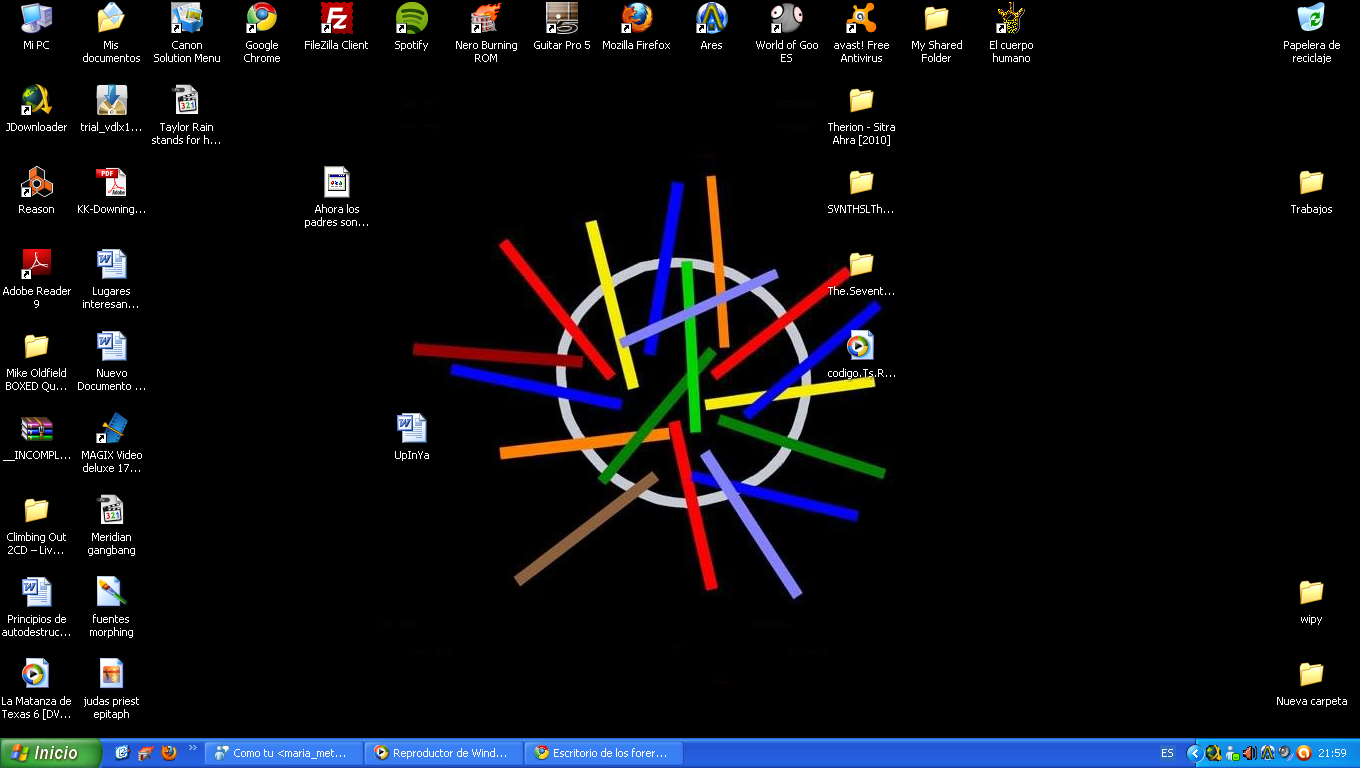Expand hidden tray icons with arrow button

click(x=1194, y=753)
